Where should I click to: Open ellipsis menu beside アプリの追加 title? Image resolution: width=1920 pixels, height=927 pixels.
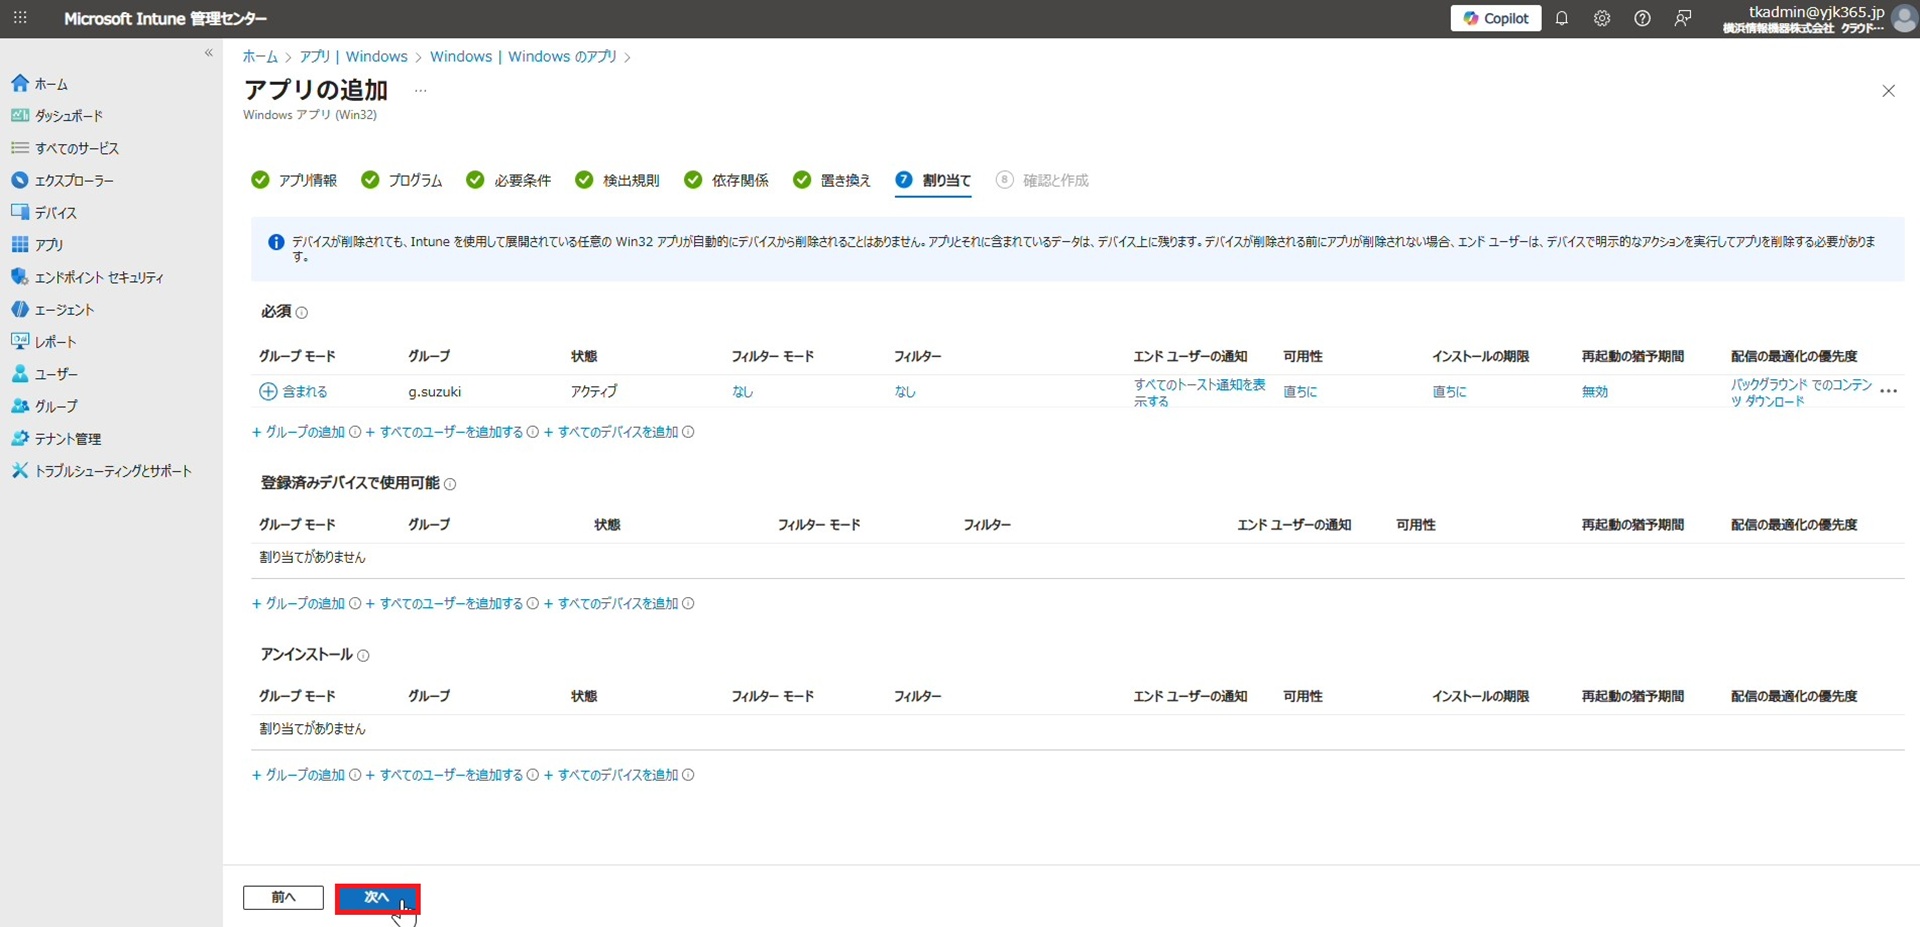[x=420, y=91]
